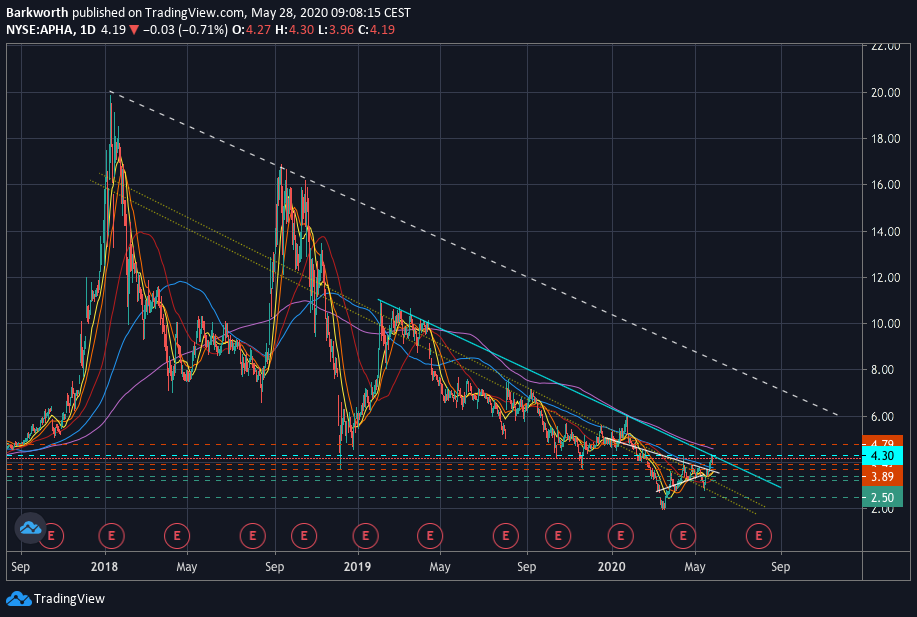Open the TradingView.com link in header
The height and width of the screenshot is (617, 917).
click(x=194, y=12)
